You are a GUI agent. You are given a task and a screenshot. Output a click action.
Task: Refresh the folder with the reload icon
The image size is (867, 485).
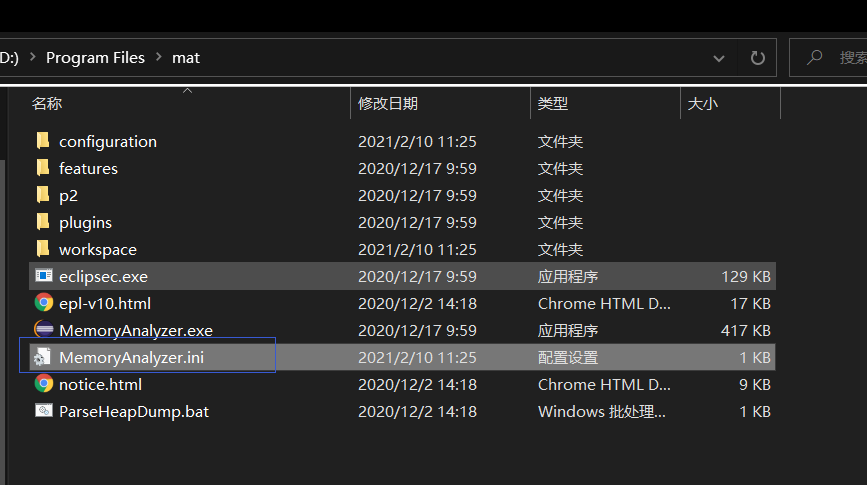758,58
